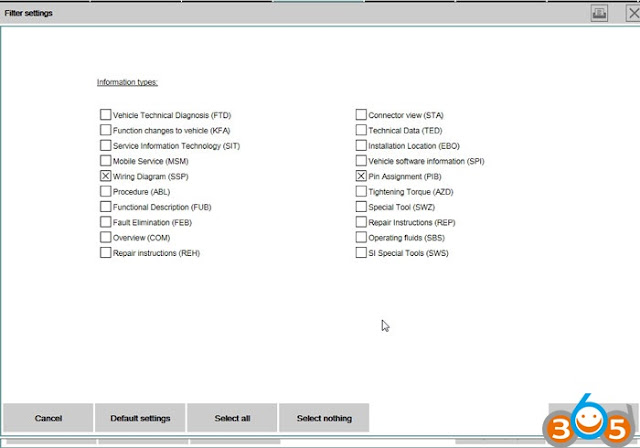Enable Functional Description (FUB)
This screenshot has height=448, width=640.
point(105,206)
